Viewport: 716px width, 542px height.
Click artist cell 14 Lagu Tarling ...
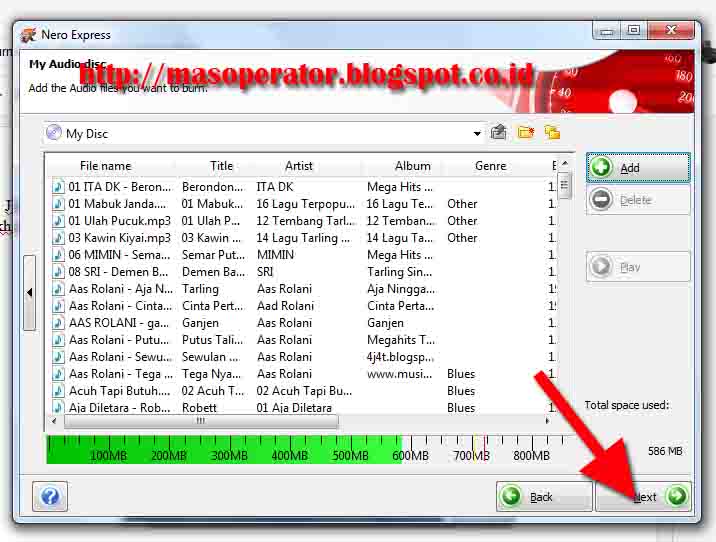tap(303, 237)
